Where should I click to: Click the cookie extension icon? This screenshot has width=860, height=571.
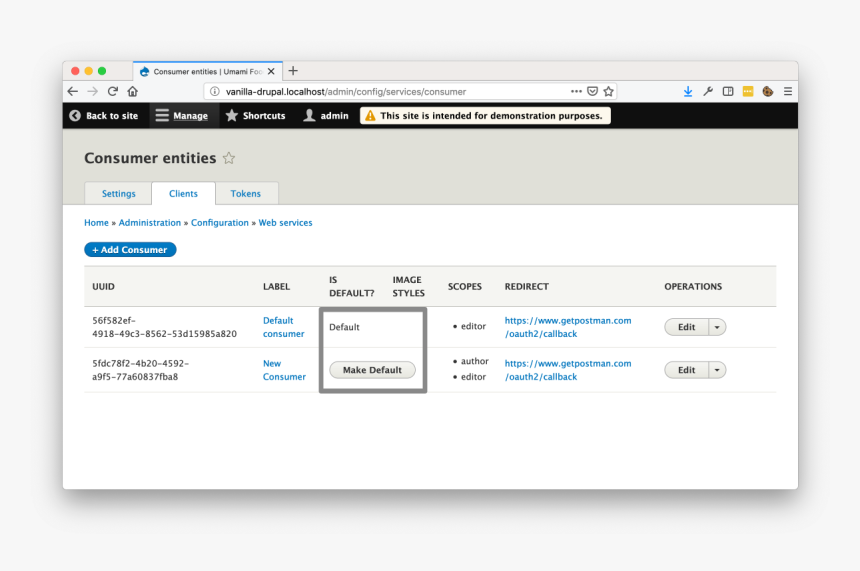click(x=768, y=92)
